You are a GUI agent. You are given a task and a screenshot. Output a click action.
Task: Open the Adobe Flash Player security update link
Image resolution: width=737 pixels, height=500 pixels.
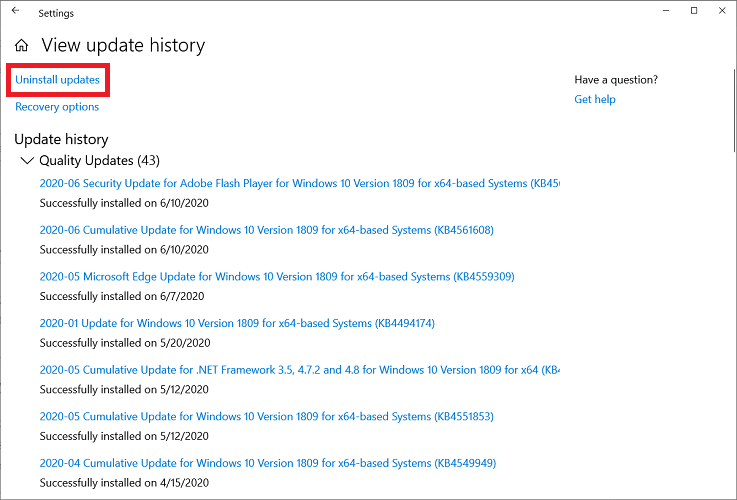[x=299, y=184]
